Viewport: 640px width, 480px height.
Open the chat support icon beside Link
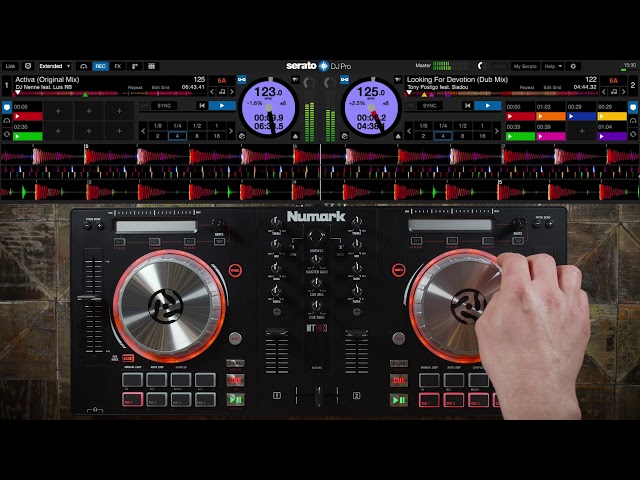point(28,66)
